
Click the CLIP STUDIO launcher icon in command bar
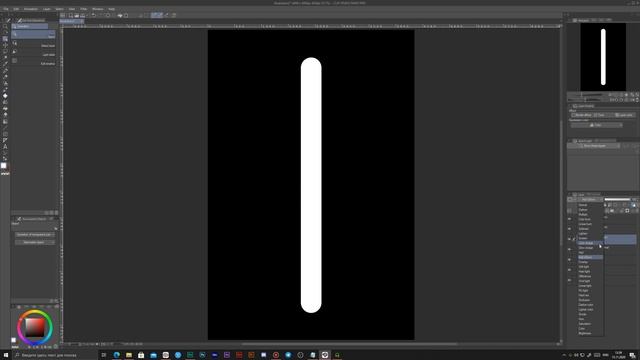tap(62, 15)
